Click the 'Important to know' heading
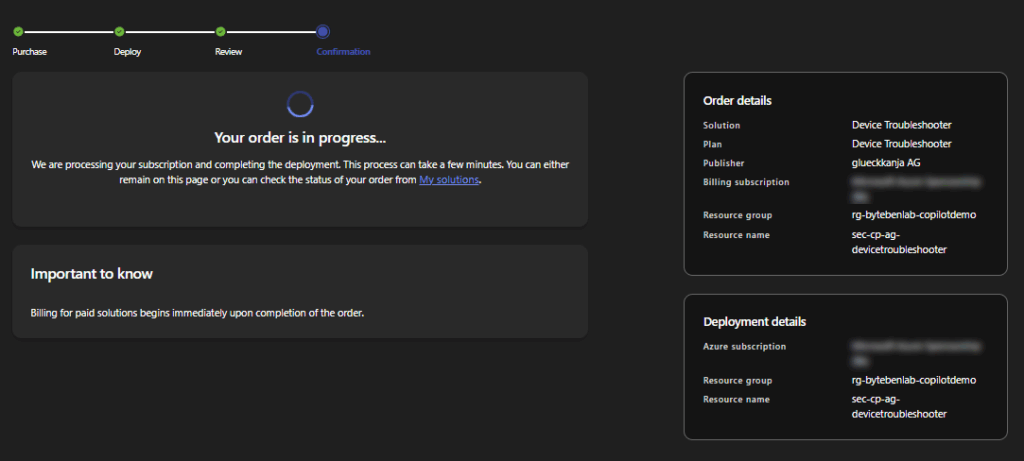This screenshot has width=1024, height=461. (x=91, y=273)
